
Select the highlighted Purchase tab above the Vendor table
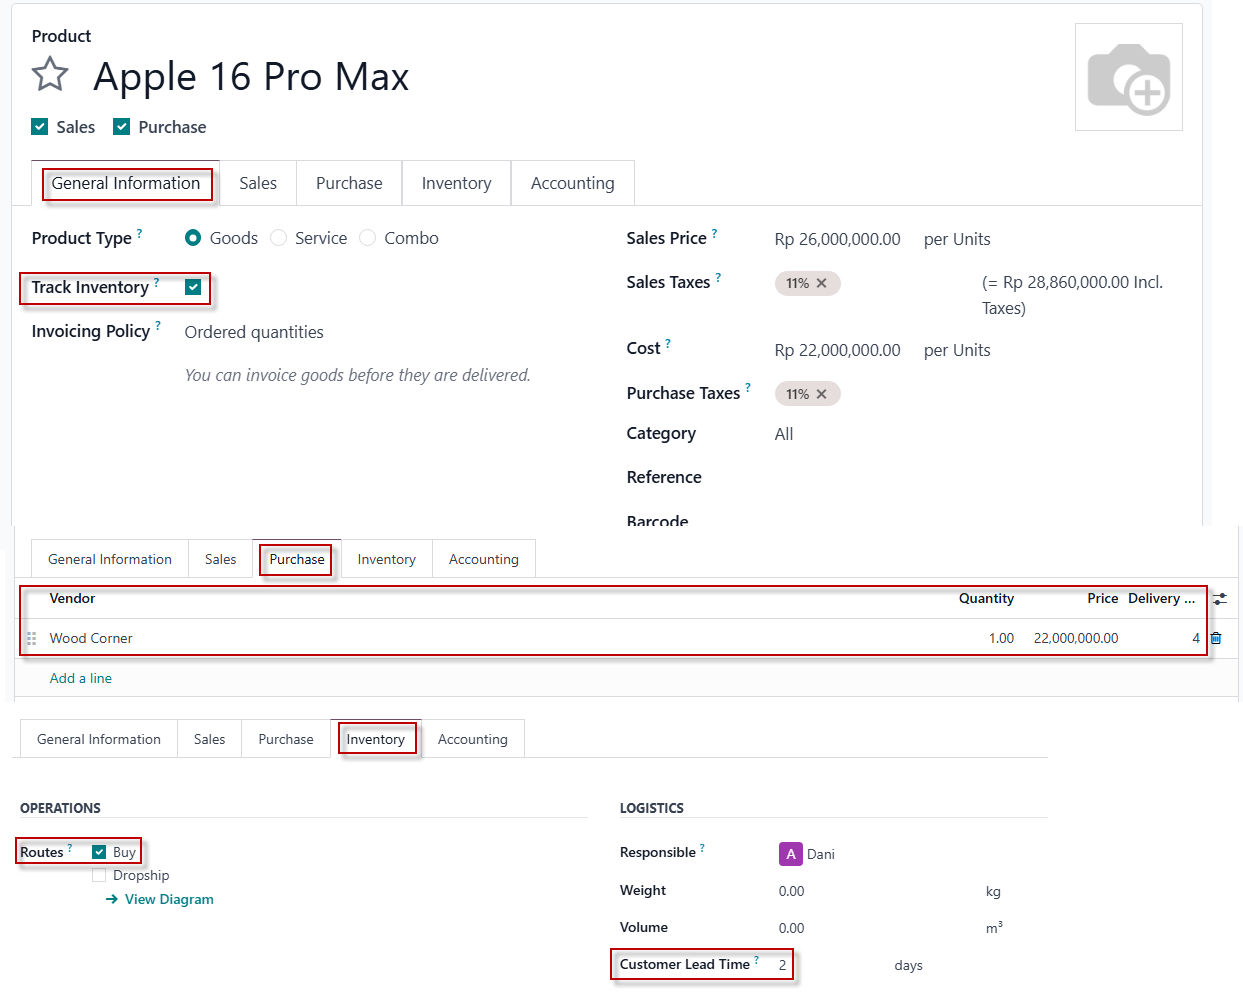click(297, 559)
